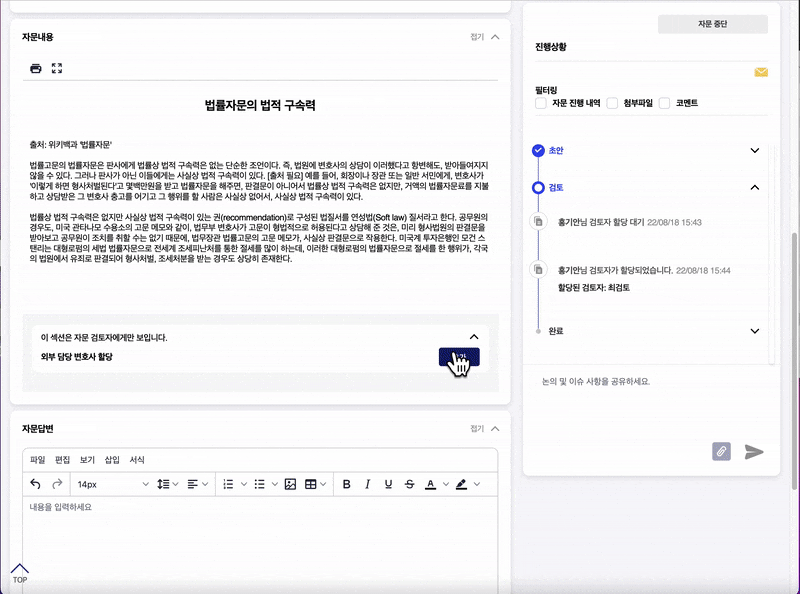
Task: Apply highlight background color
Action: (462, 484)
